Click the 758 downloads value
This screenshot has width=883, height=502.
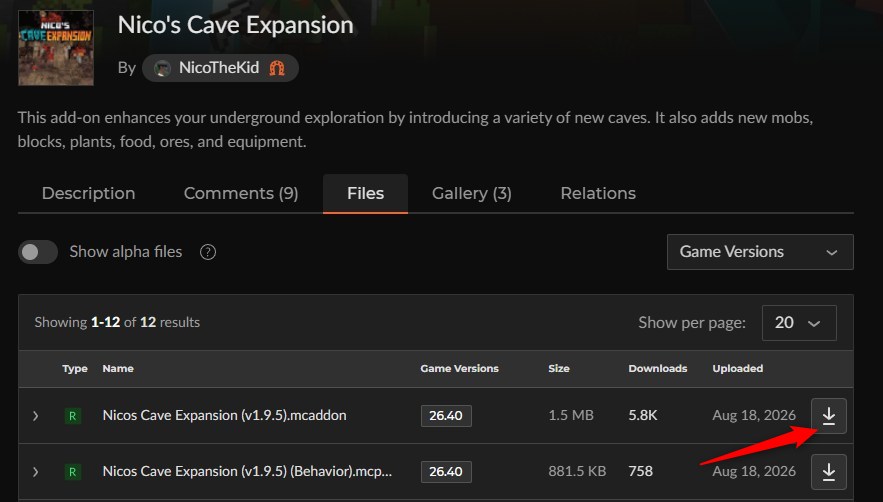[x=641, y=471]
